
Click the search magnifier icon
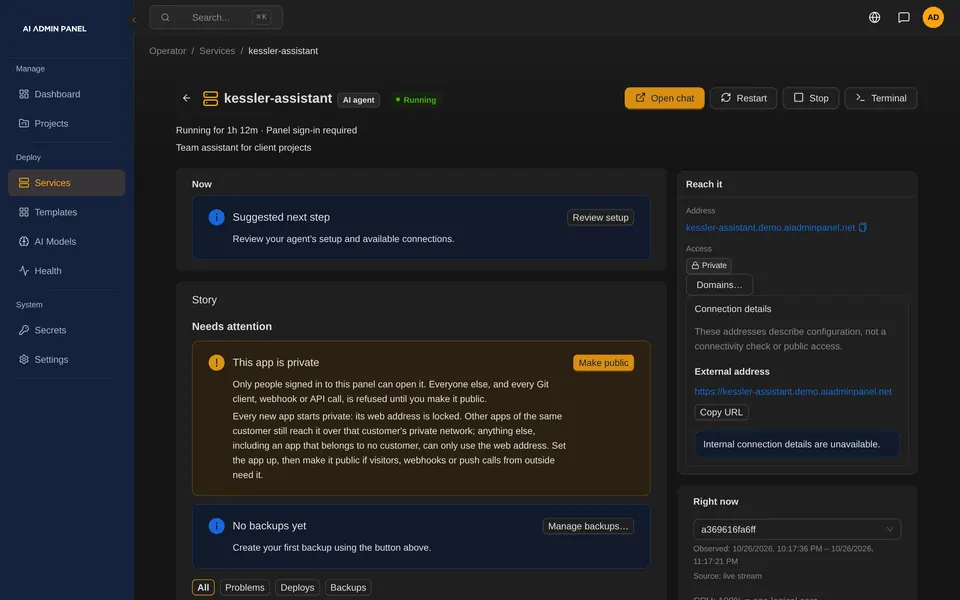click(x=165, y=17)
